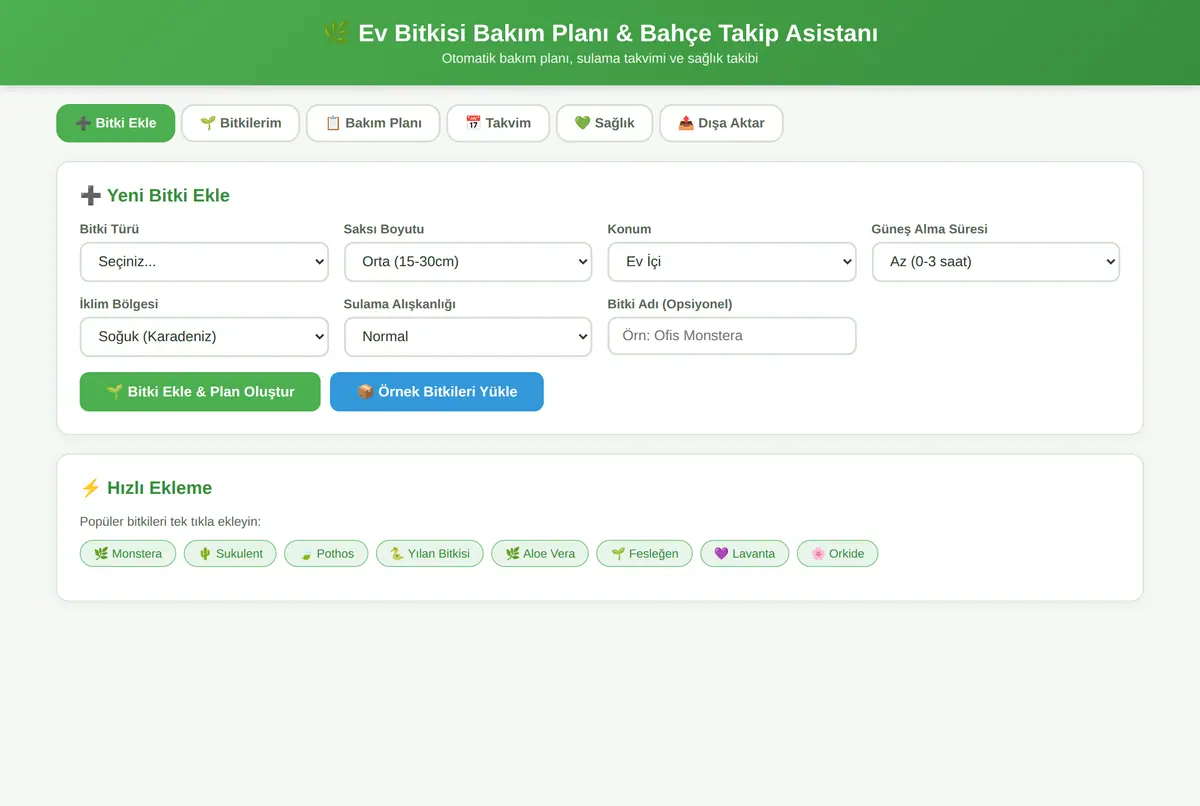This screenshot has width=1200, height=806.
Task: Click the subtitle Otomatik bakım planı text
Action: tap(600, 59)
